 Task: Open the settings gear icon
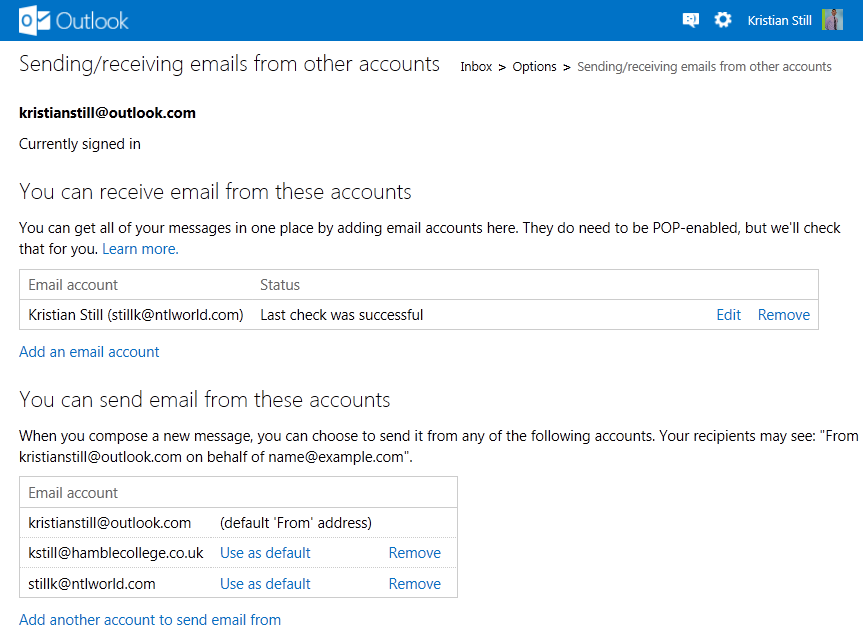[723, 20]
